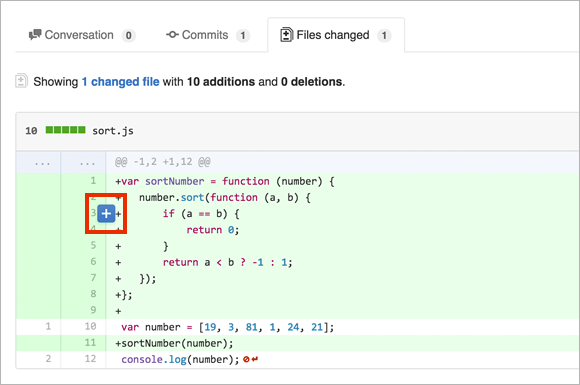Screen dimensions: 580x385
Task: Switch to the Commits tab
Action: (208, 35)
